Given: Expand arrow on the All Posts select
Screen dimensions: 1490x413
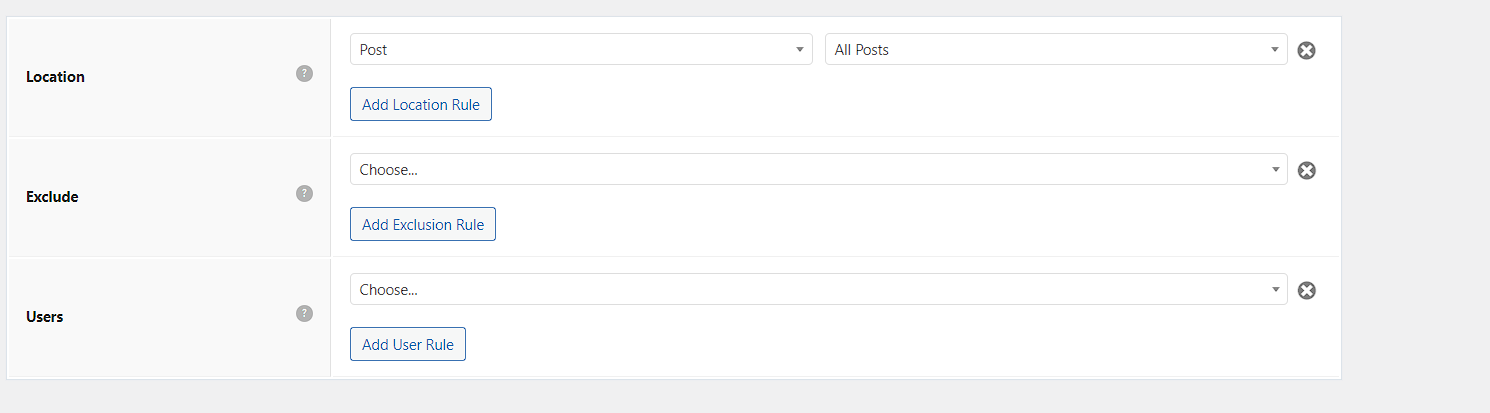Looking at the screenshot, I should (1275, 49).
